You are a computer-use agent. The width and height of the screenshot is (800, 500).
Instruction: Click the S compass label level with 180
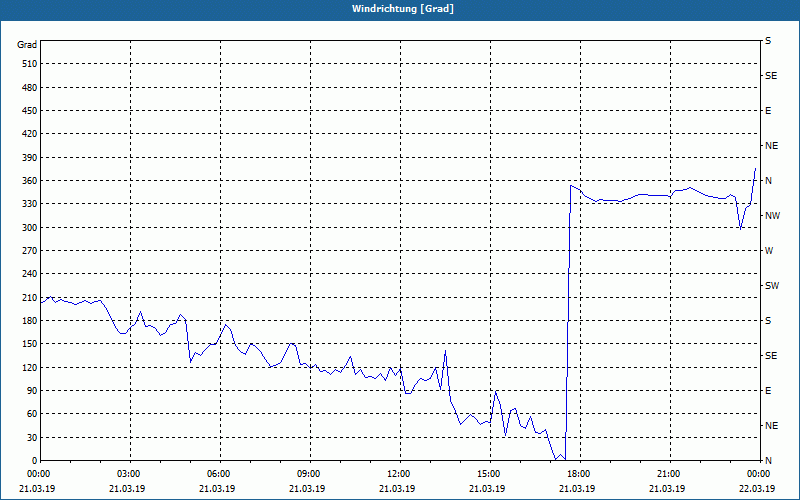point(768,321)
